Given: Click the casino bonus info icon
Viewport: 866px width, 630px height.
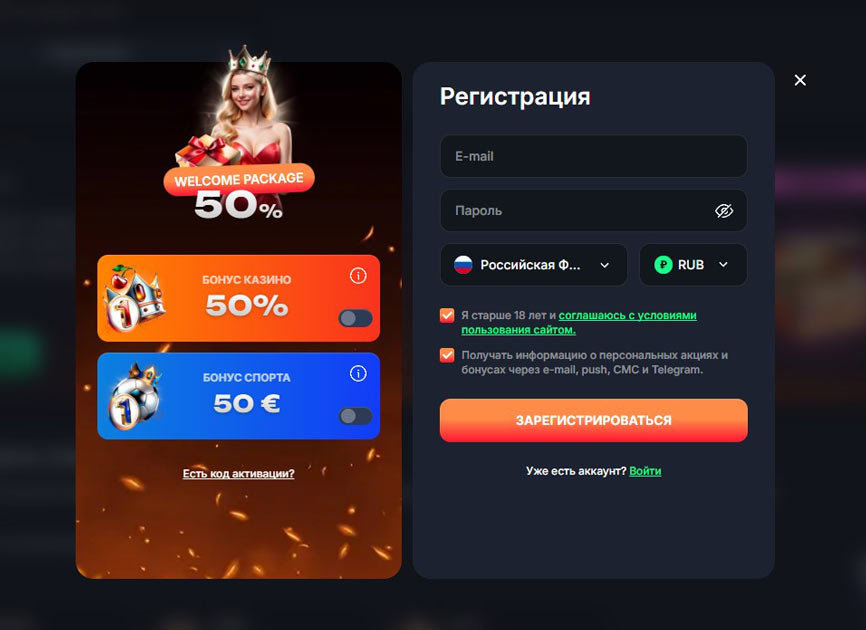Looking at the screenshot, I should pos(358,276).
